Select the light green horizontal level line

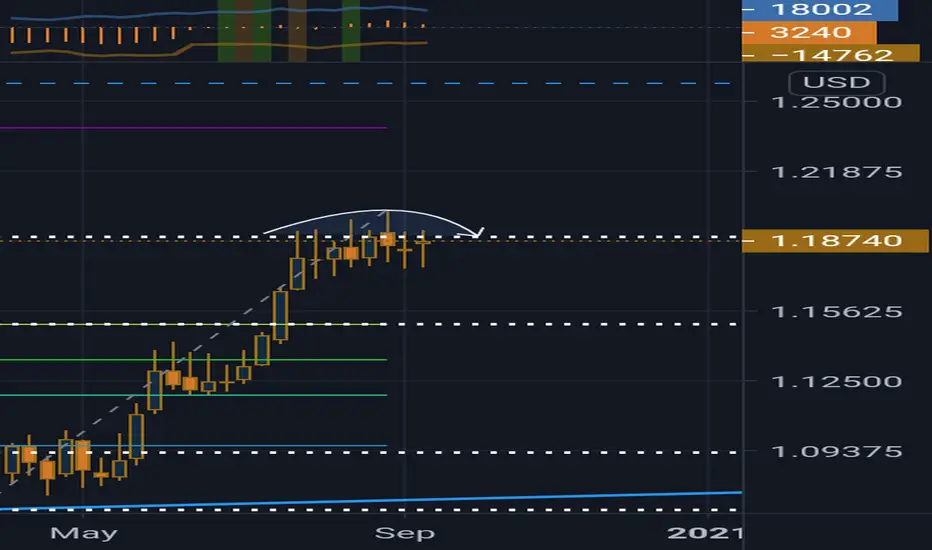[x=193, y=360]
